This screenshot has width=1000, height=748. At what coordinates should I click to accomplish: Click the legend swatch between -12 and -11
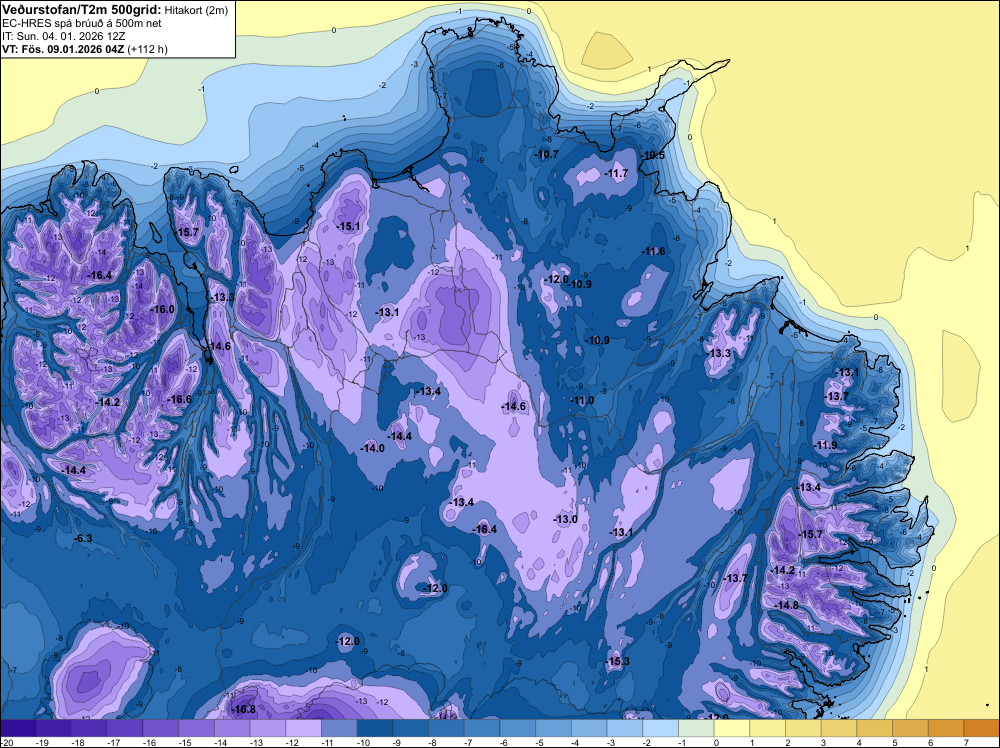[x=304, y=728]
